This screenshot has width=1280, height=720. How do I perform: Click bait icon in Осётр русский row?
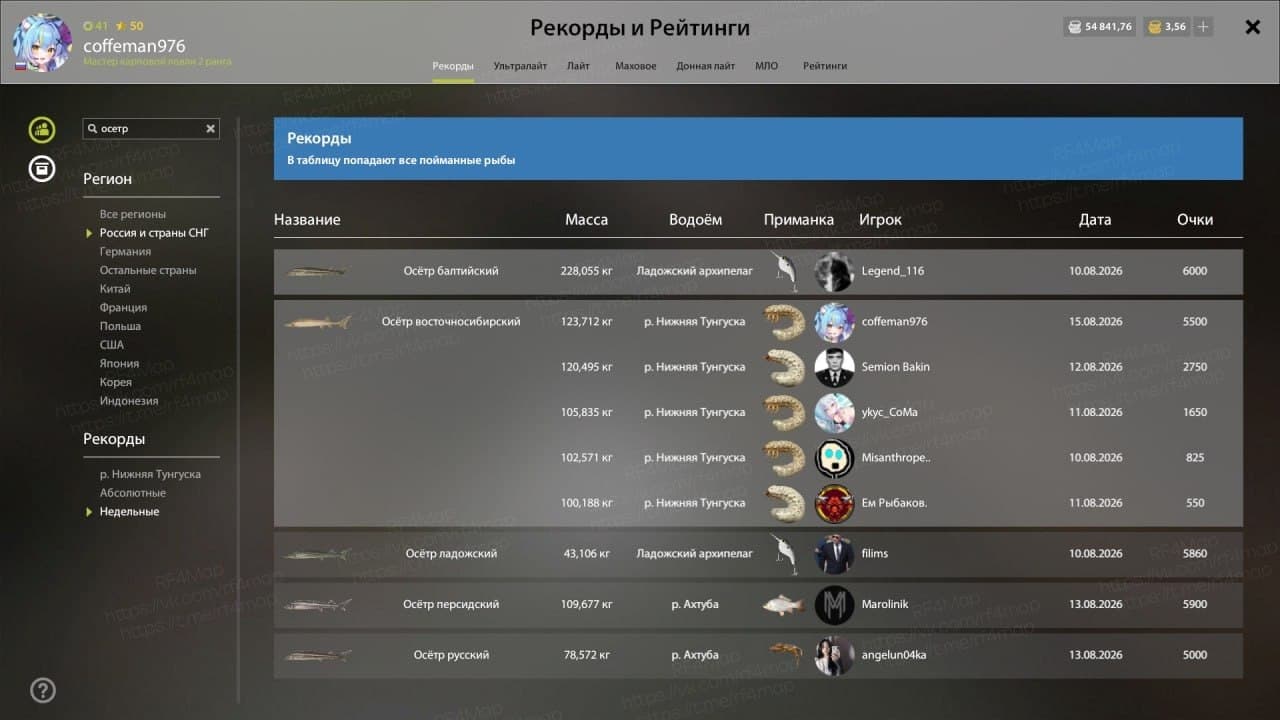pyautogui.click(x=785, y=653)
